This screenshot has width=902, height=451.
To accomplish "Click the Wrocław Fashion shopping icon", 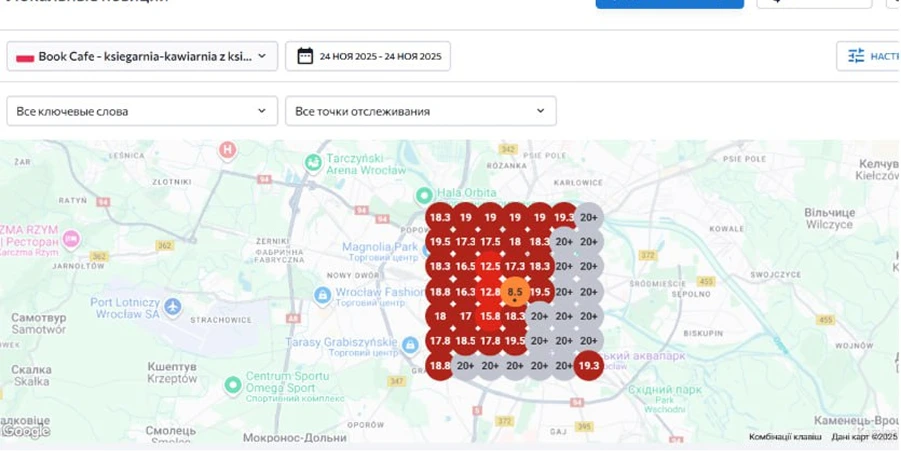I will pyautogui.click(x=322, y=296).
